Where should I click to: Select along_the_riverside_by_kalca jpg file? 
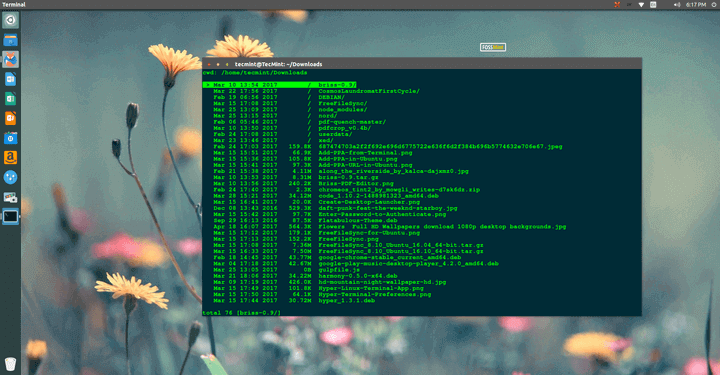(x=341, y=171)
